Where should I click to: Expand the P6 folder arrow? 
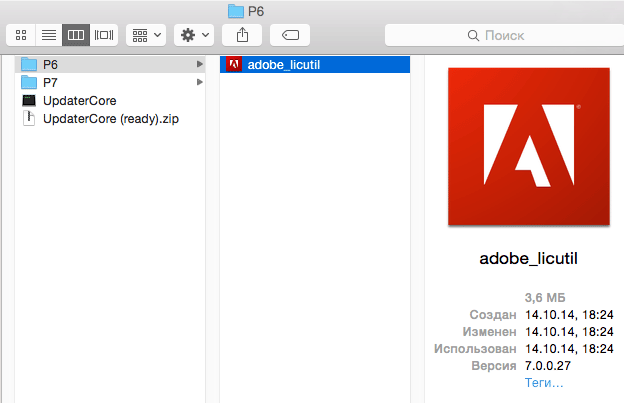pos(199,64)
